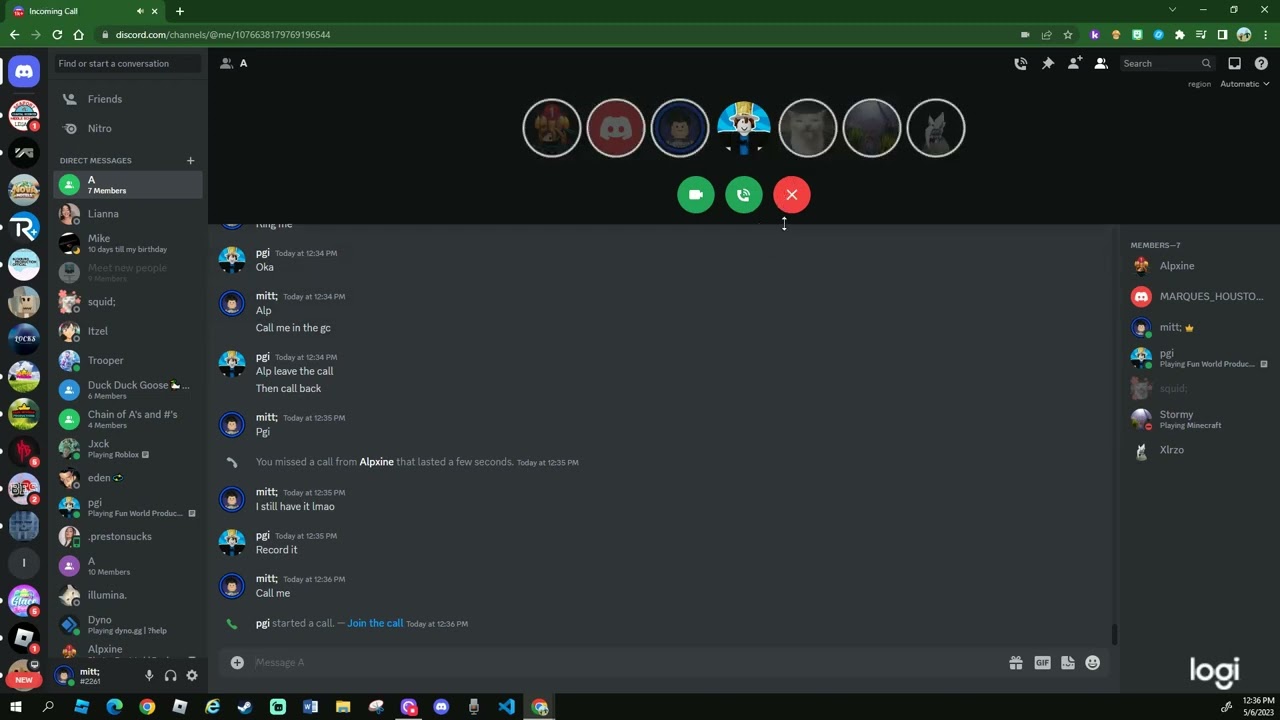Open Chain of A's and #'s group

click(x=128, y=419)
